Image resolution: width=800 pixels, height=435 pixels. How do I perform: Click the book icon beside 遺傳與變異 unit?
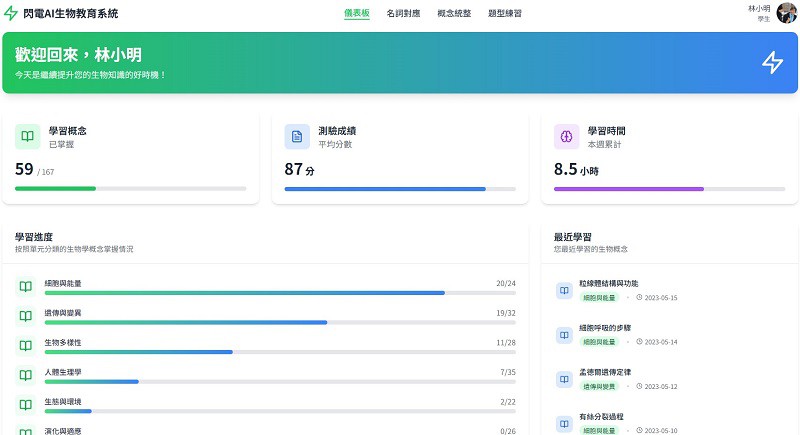click(25, 316)
